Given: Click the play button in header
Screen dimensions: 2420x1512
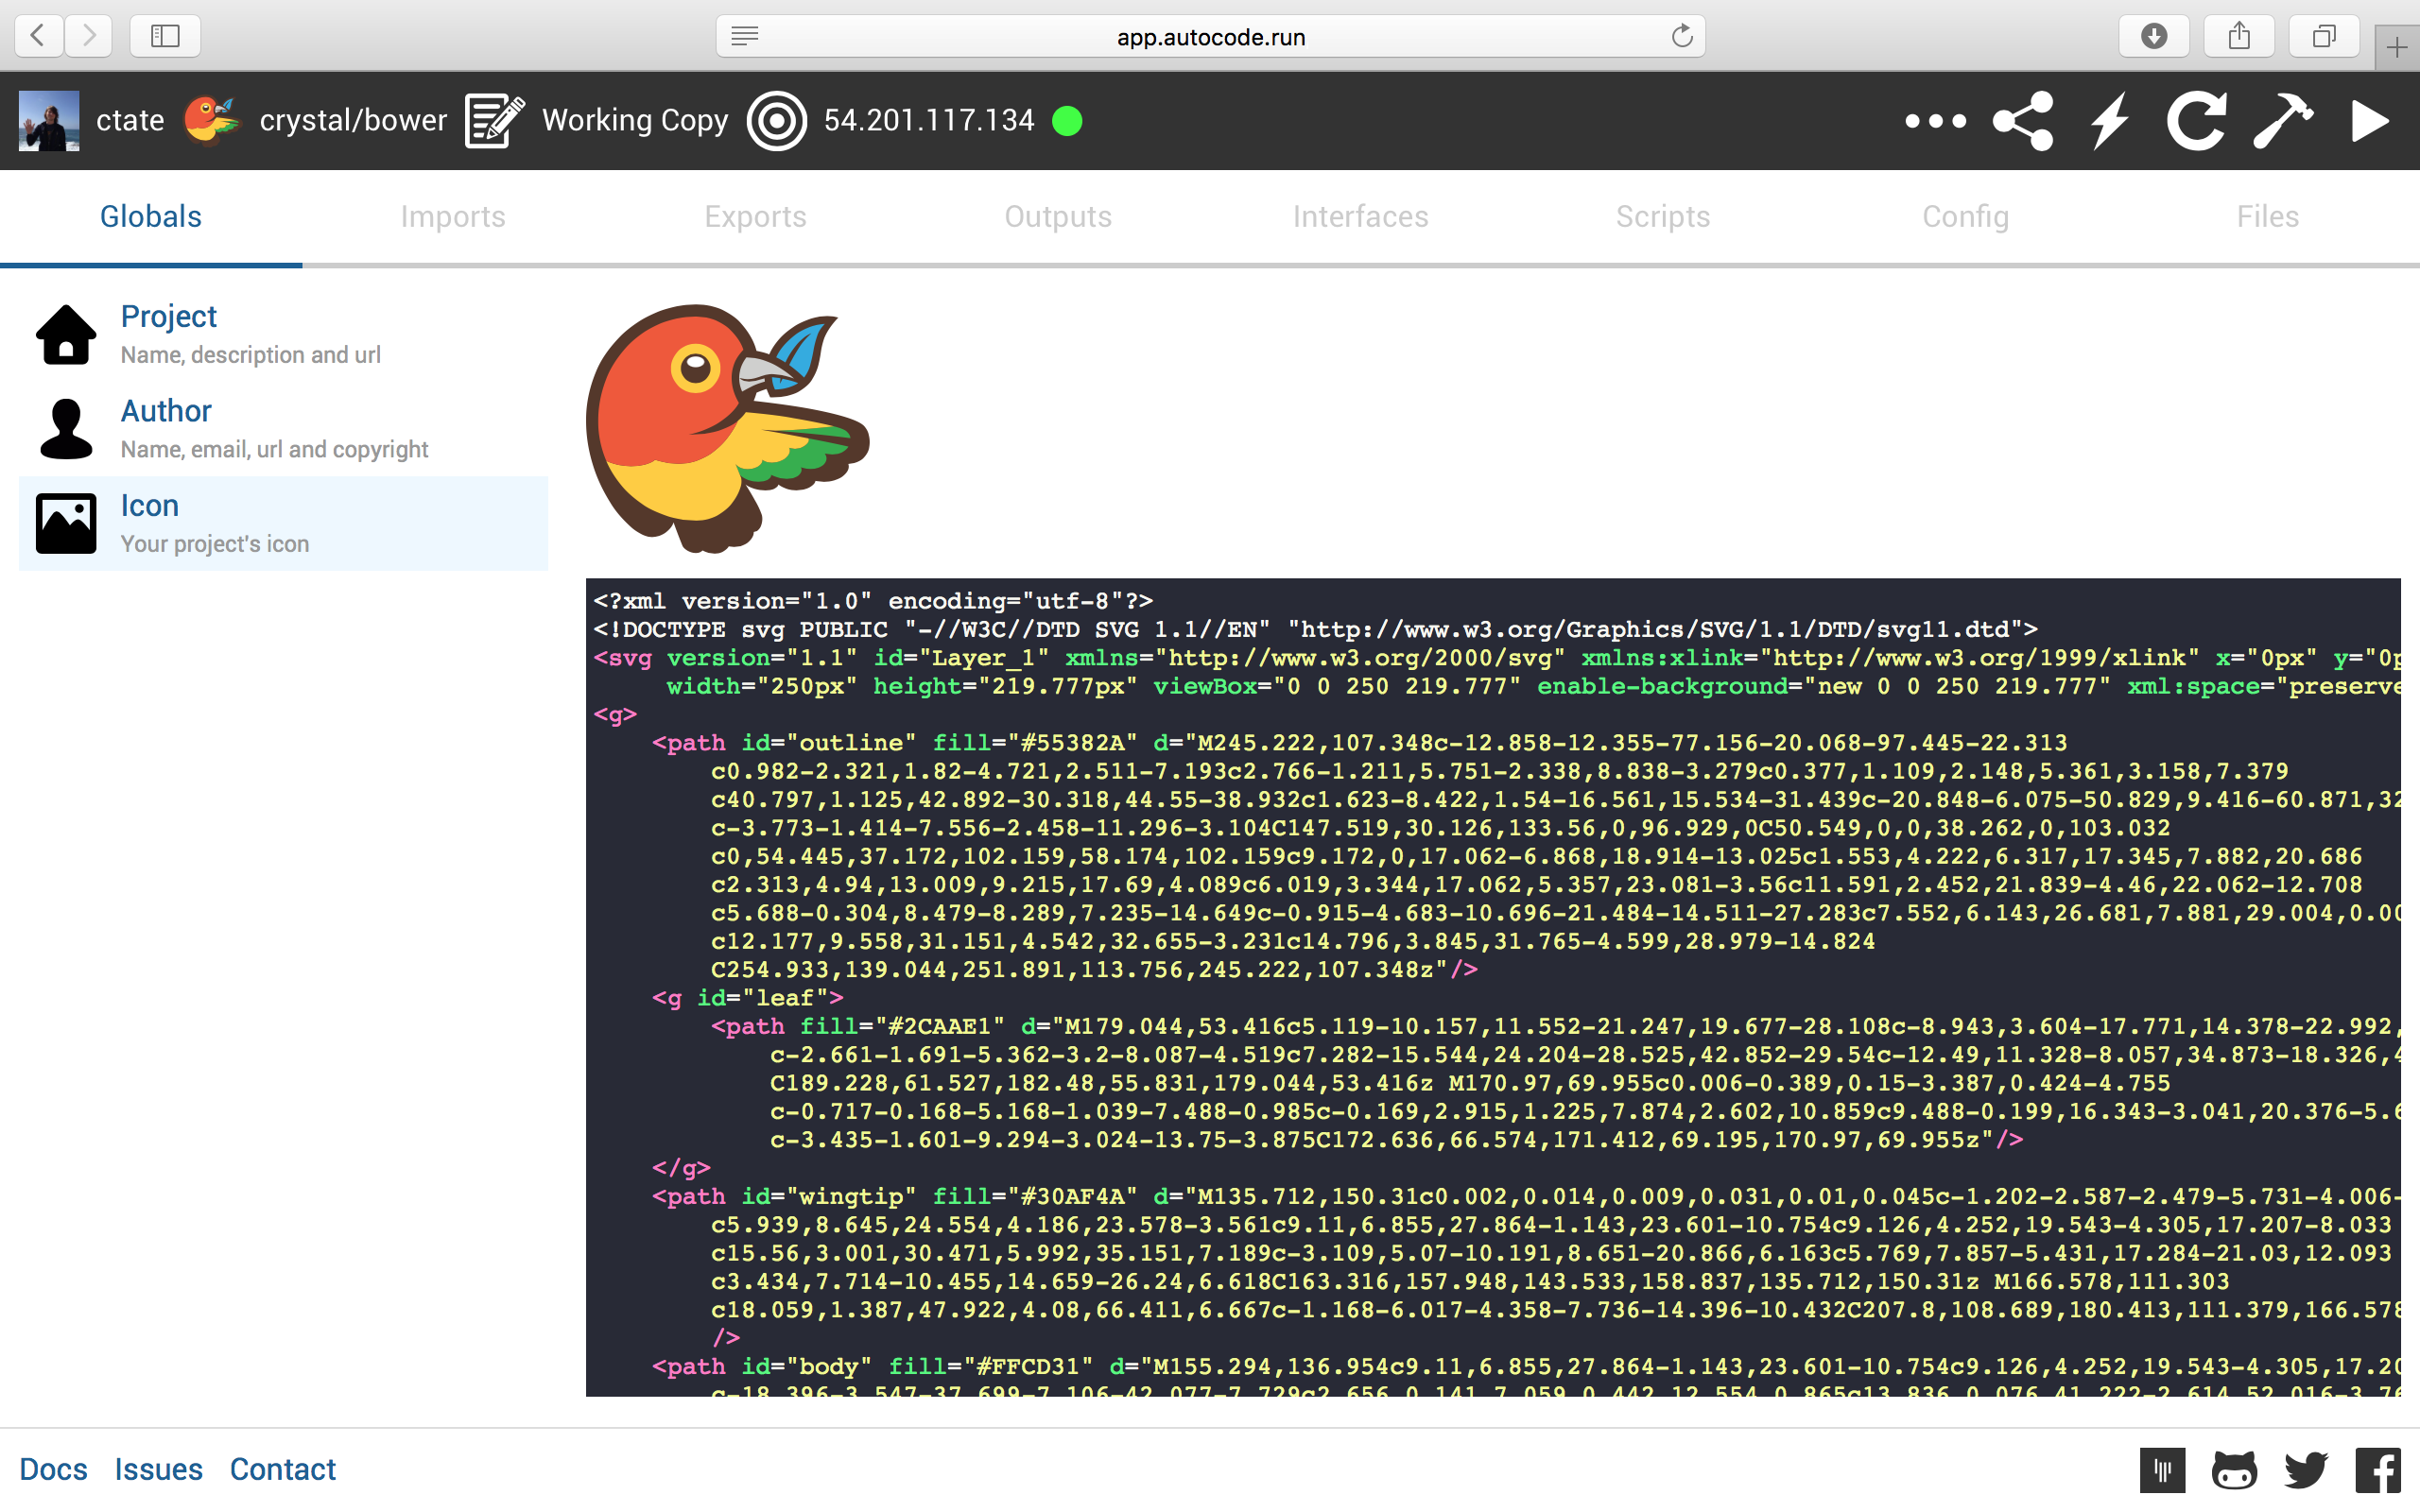Looking at the screenshot, I should pyautogui.click(x=2370, y=121).
